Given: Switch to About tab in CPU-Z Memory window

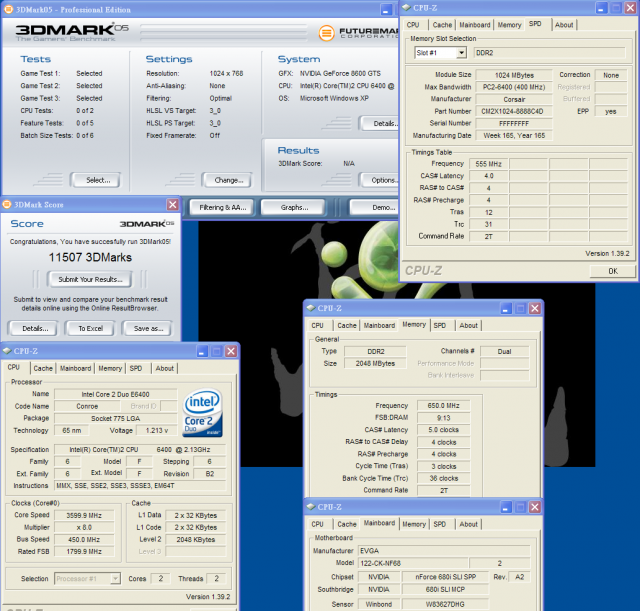Looking at the screenshot, I should click(468, 326).
